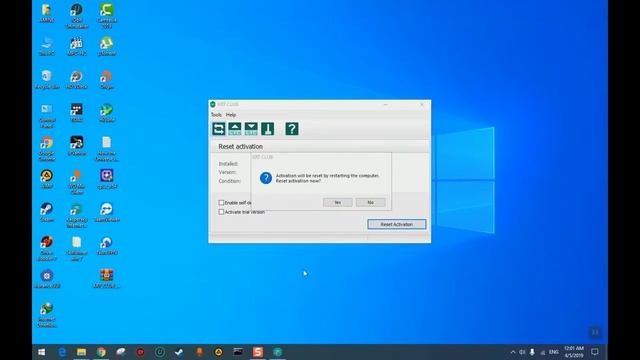
Task: Click the question mark help toolbar icon
Action: click(292, 129)
